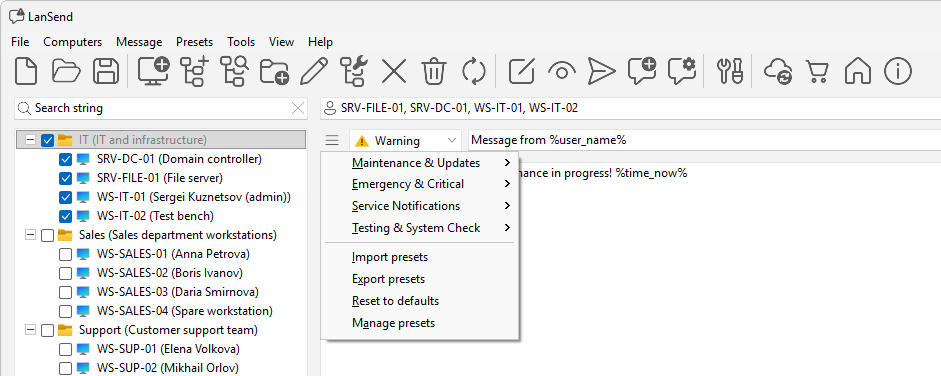The image size is (941, 376).
Task: Check WS-SUP-01 Elena Volkova checkbox
Action: [x=65, y=349]
